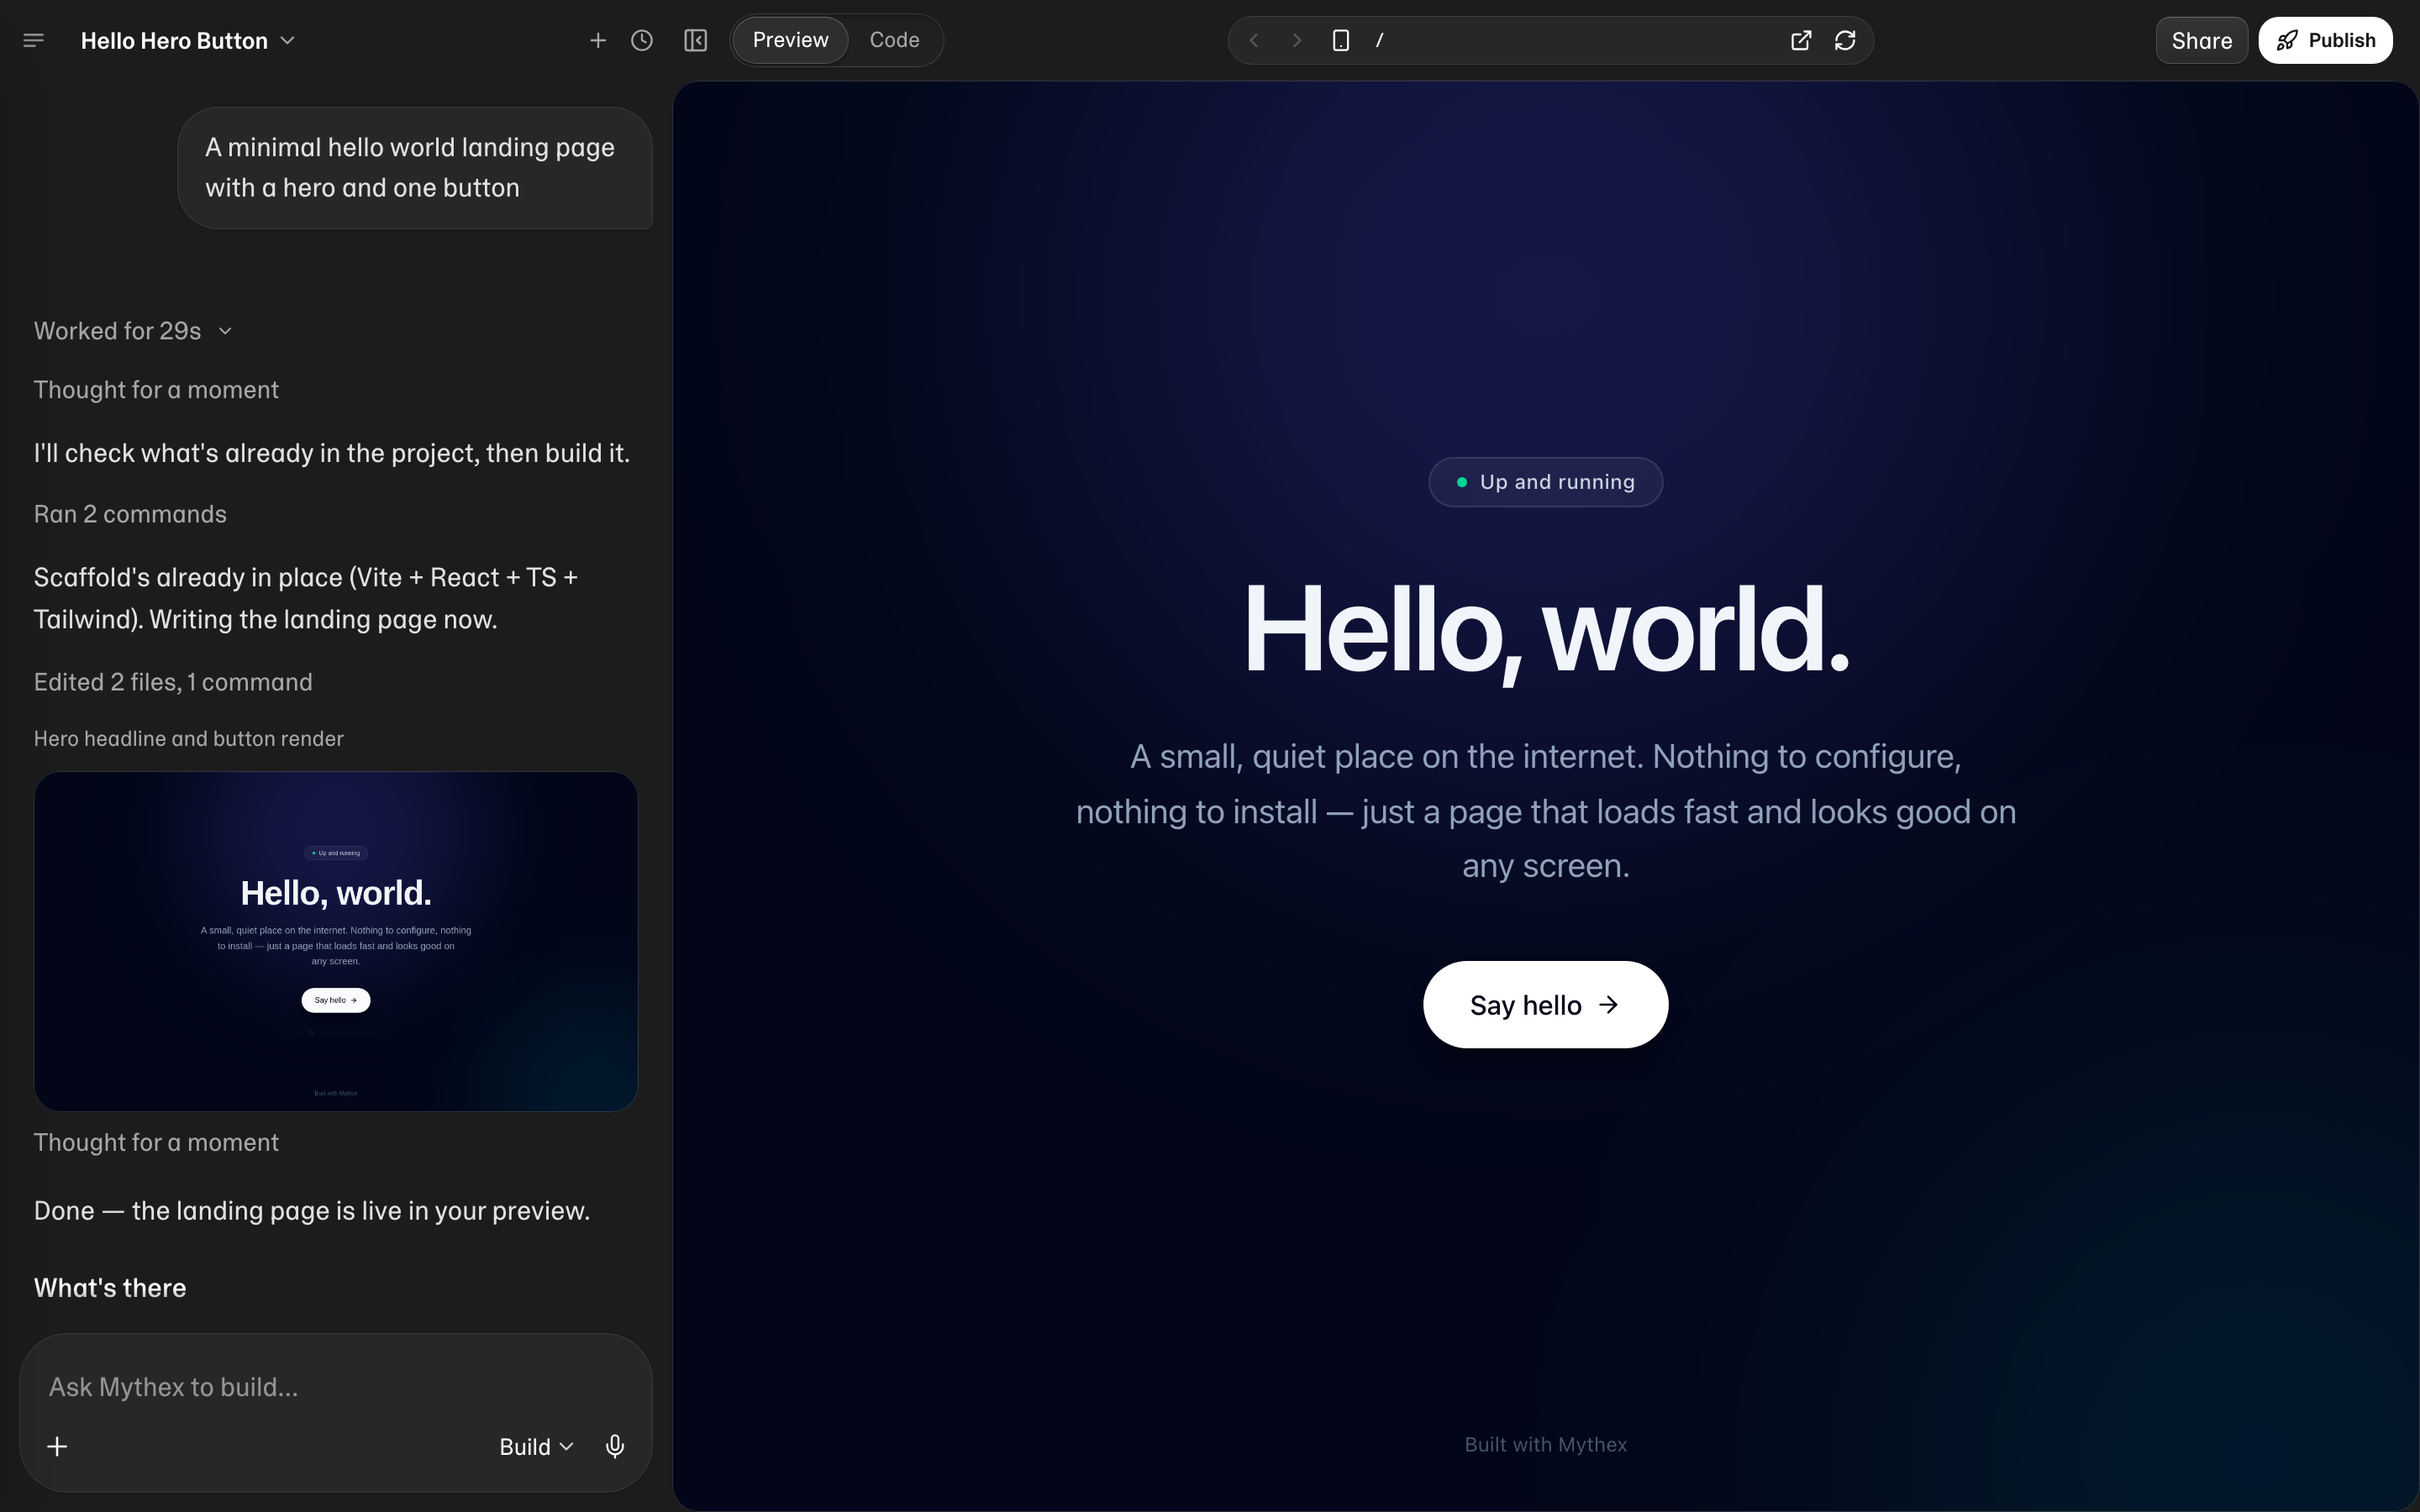
Task: Start a new chat with plus icon
Action: 598,40
